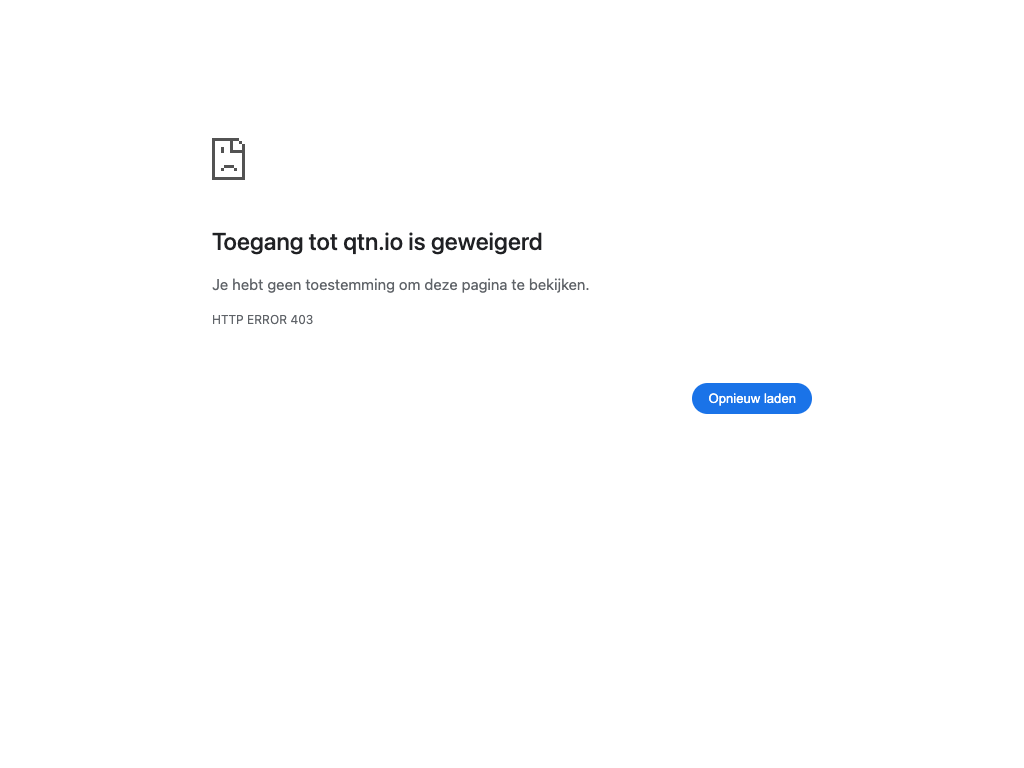Reload the page with the blue button
This screenshot has height=768, width=1024.
click(752, 398)
